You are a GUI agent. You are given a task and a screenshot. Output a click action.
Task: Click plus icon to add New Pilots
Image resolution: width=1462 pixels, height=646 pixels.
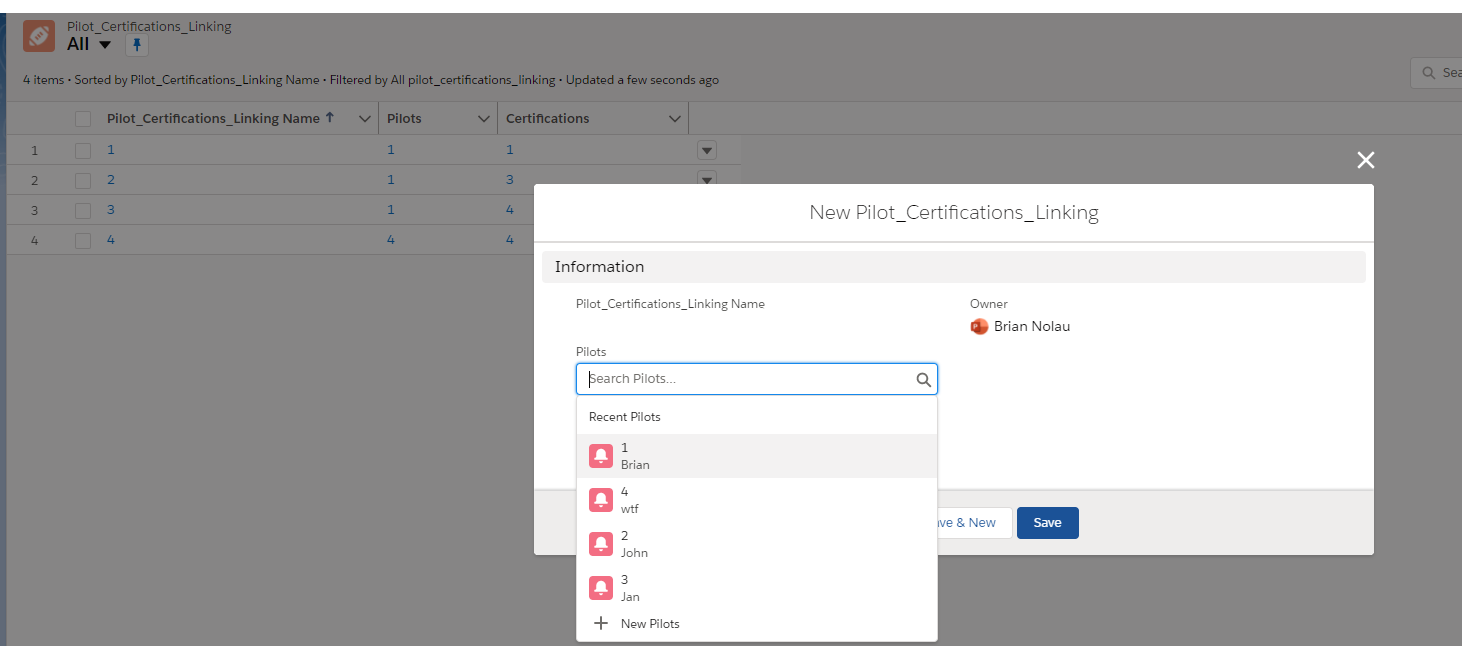[601, 624]
